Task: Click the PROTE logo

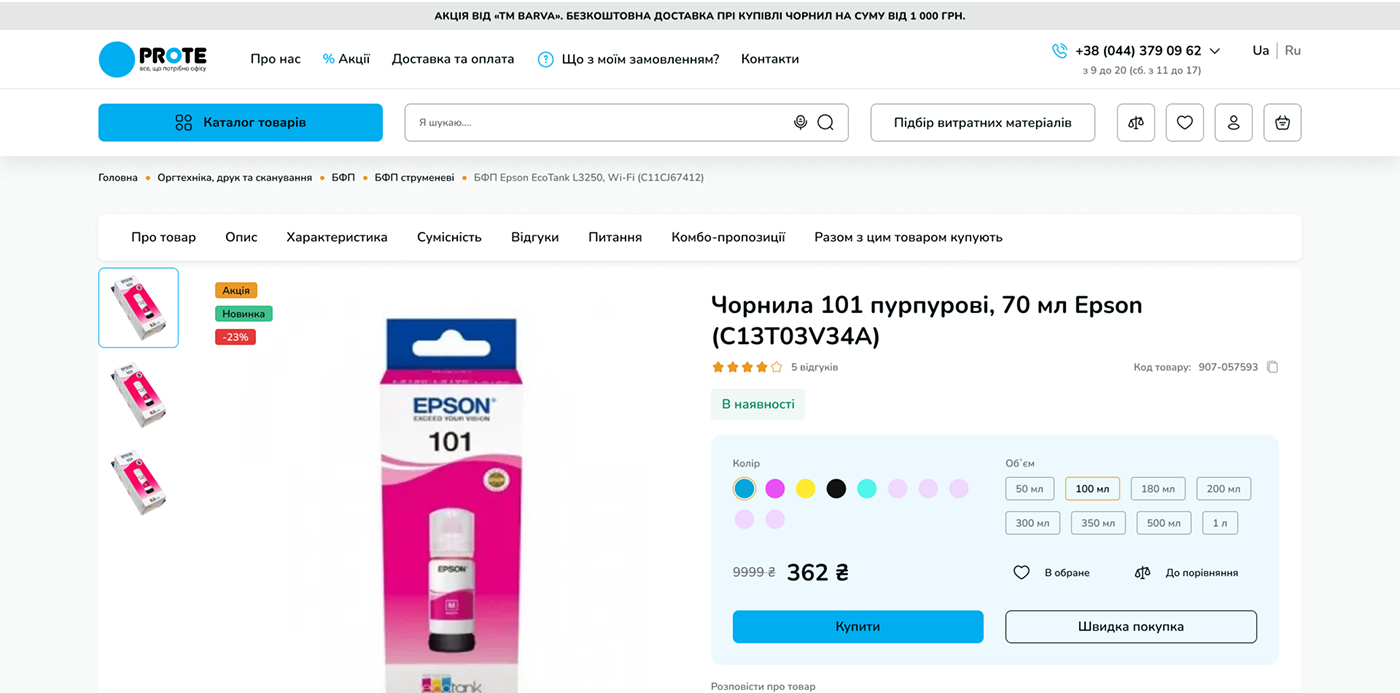Action: pyautogui.click(x=153, y=59)
